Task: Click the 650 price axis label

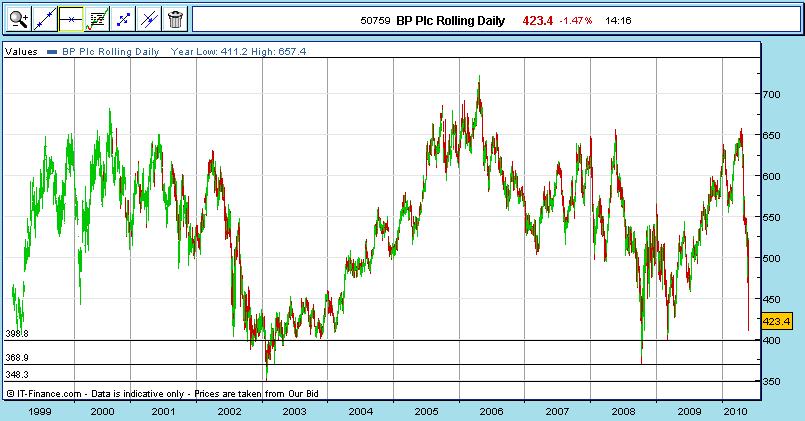Action: (x=771, y=136)
